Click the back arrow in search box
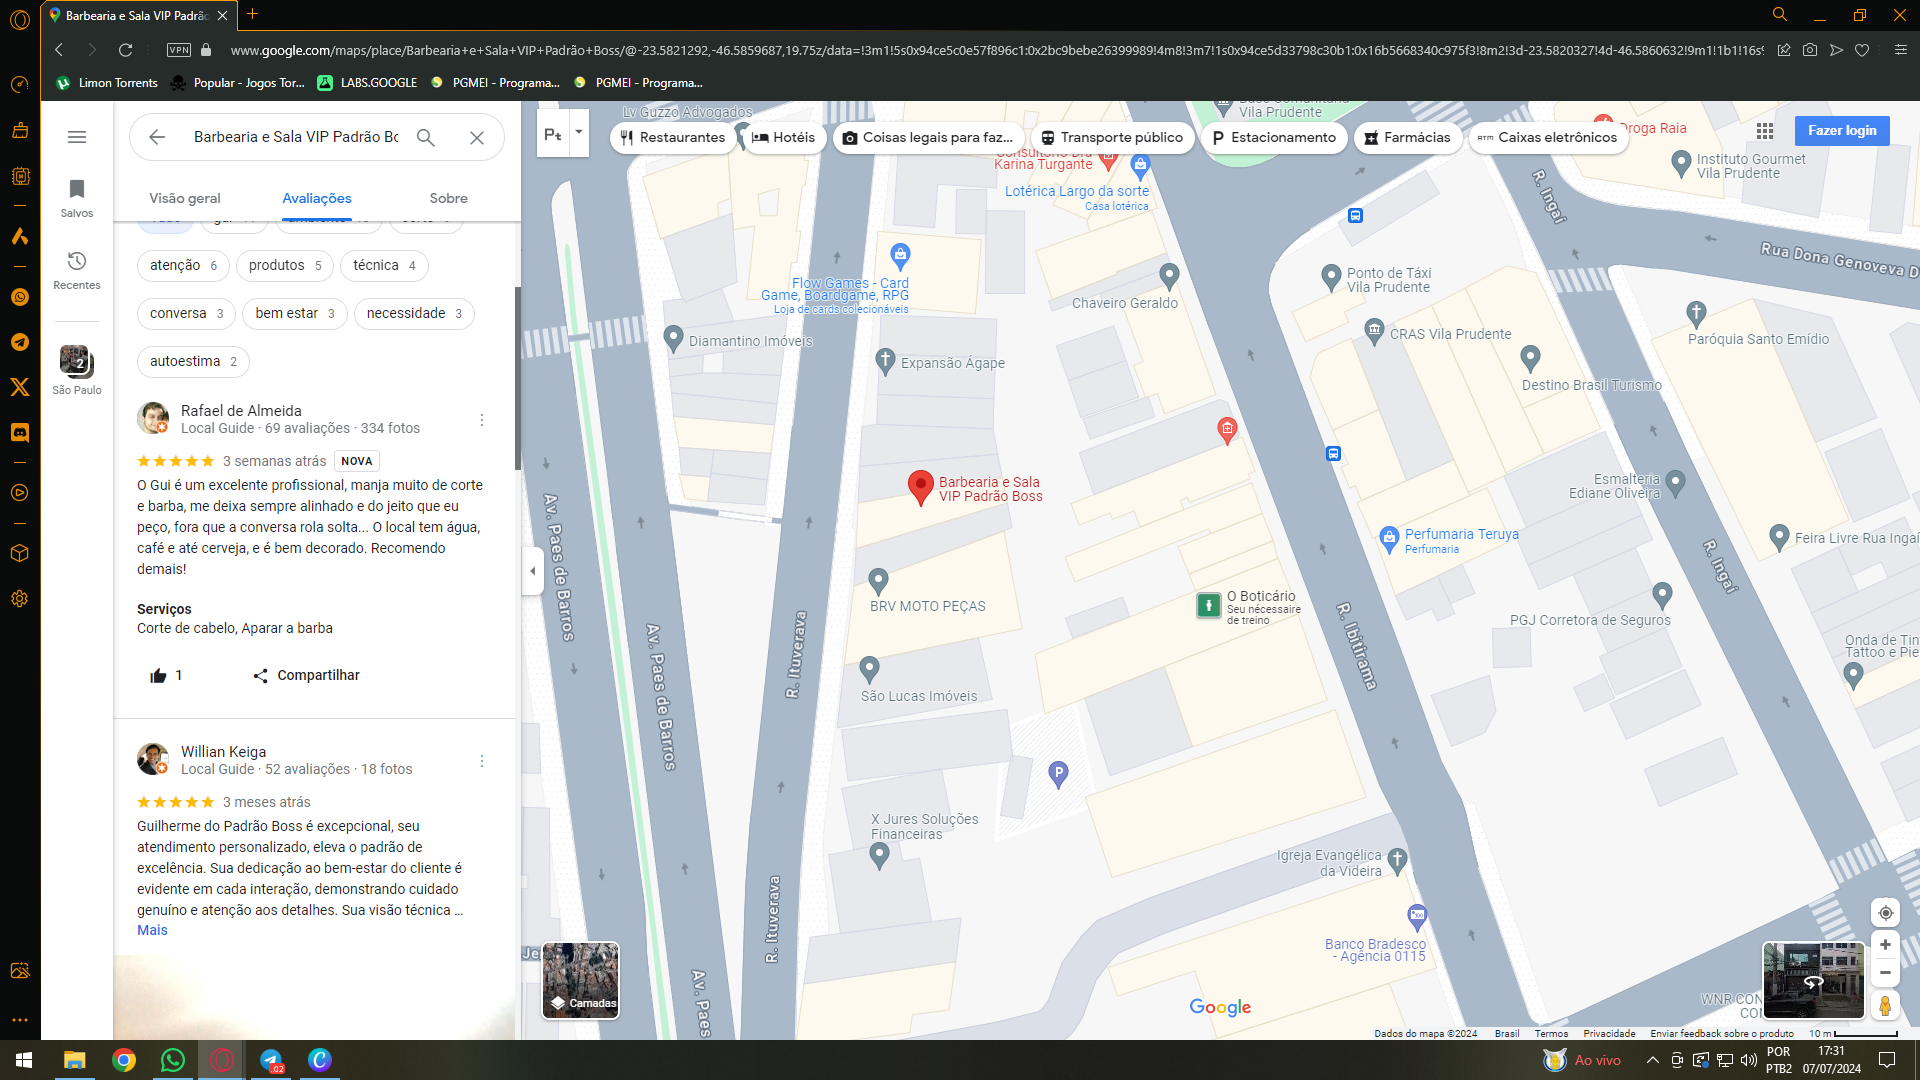Image resolution: width=1920 pixels, height=1080 pixels. [x=157, y=137]
